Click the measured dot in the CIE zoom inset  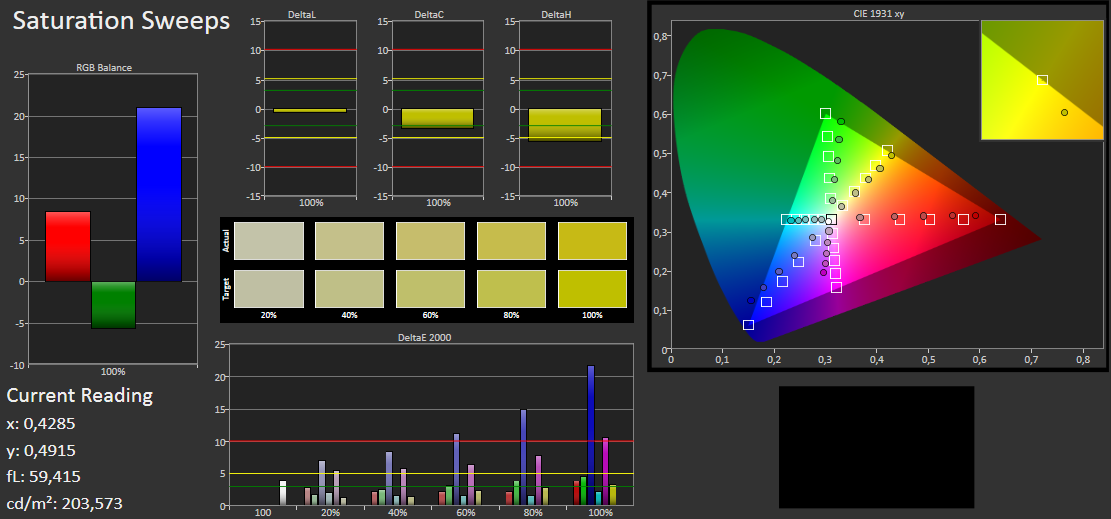tap(1064, 112)
